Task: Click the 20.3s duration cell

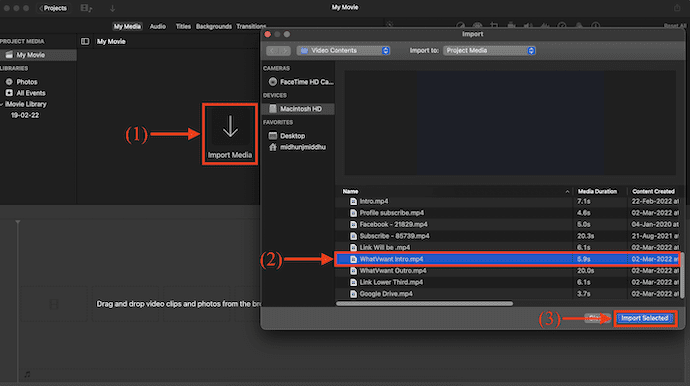Action: pos(586,236)
